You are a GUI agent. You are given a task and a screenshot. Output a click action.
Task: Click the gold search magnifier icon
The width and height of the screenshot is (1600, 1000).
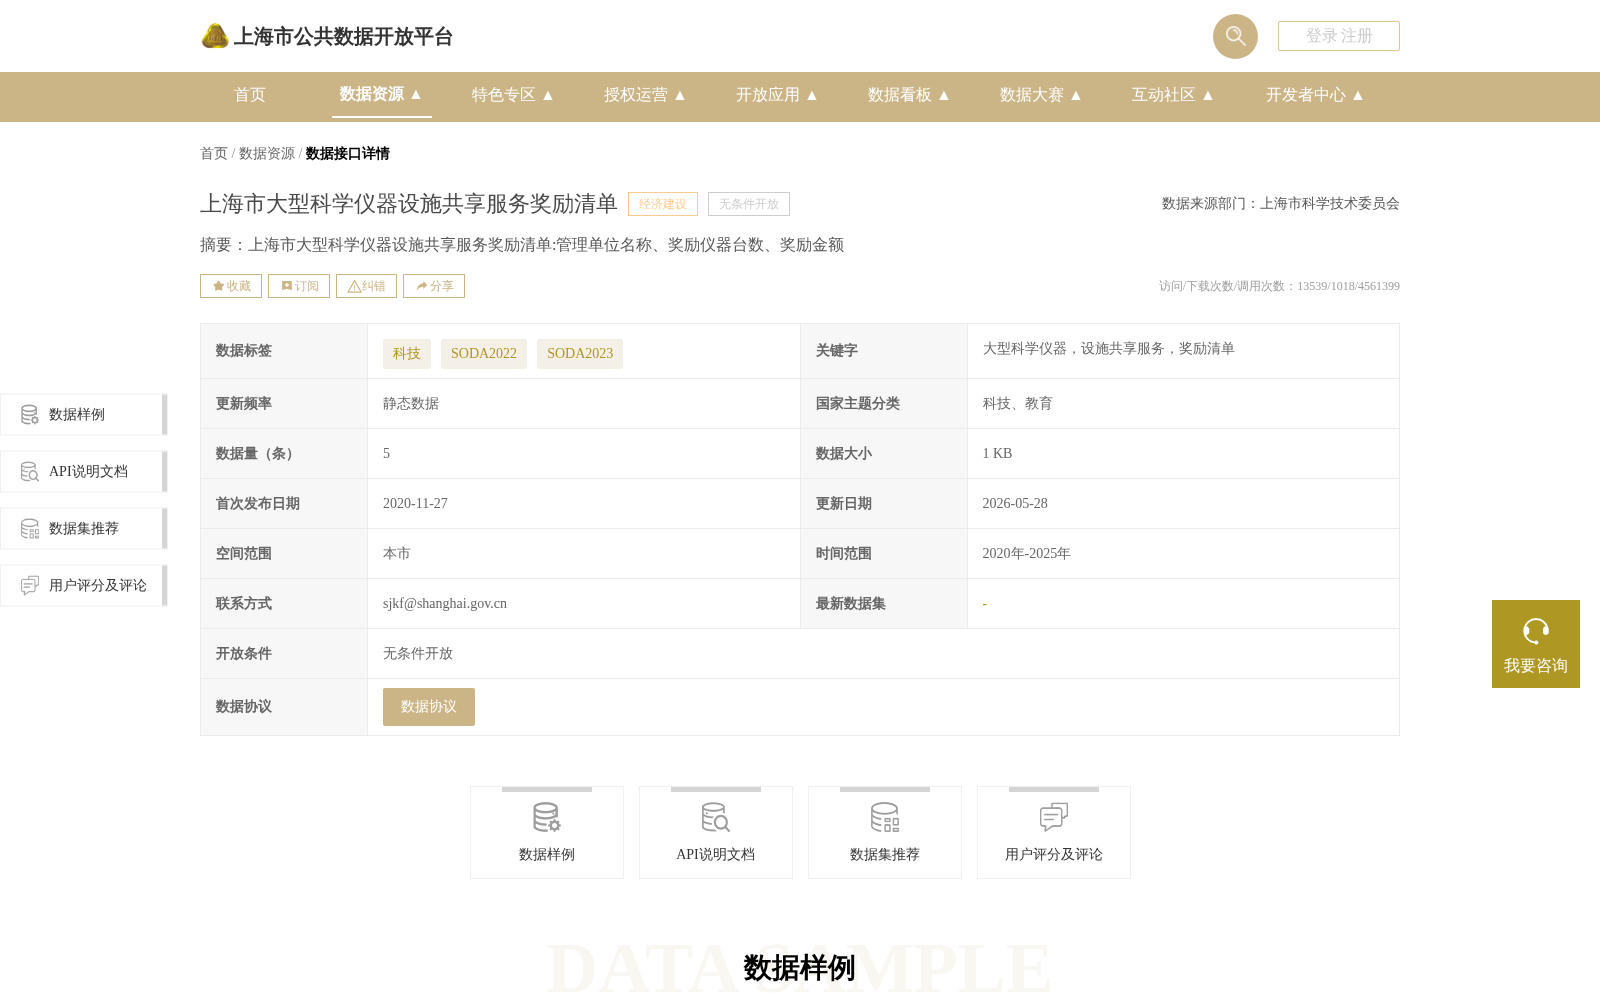[x=1235, y=36]
